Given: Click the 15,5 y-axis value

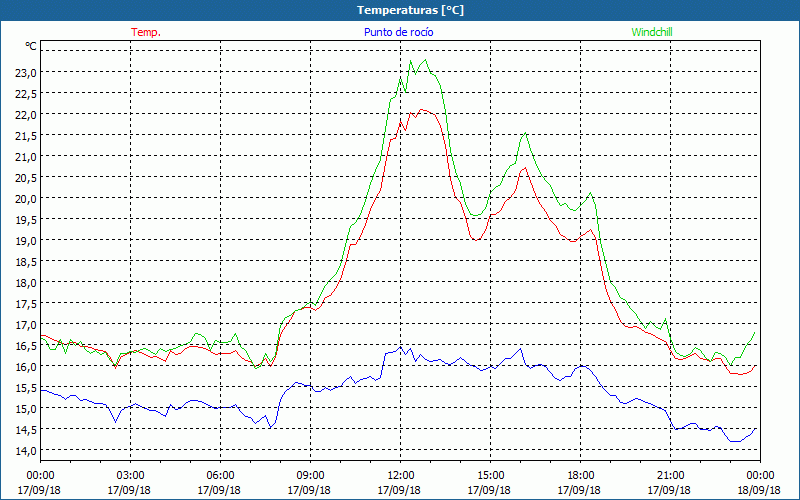Looking at the screenshot, I should (26, 388).
